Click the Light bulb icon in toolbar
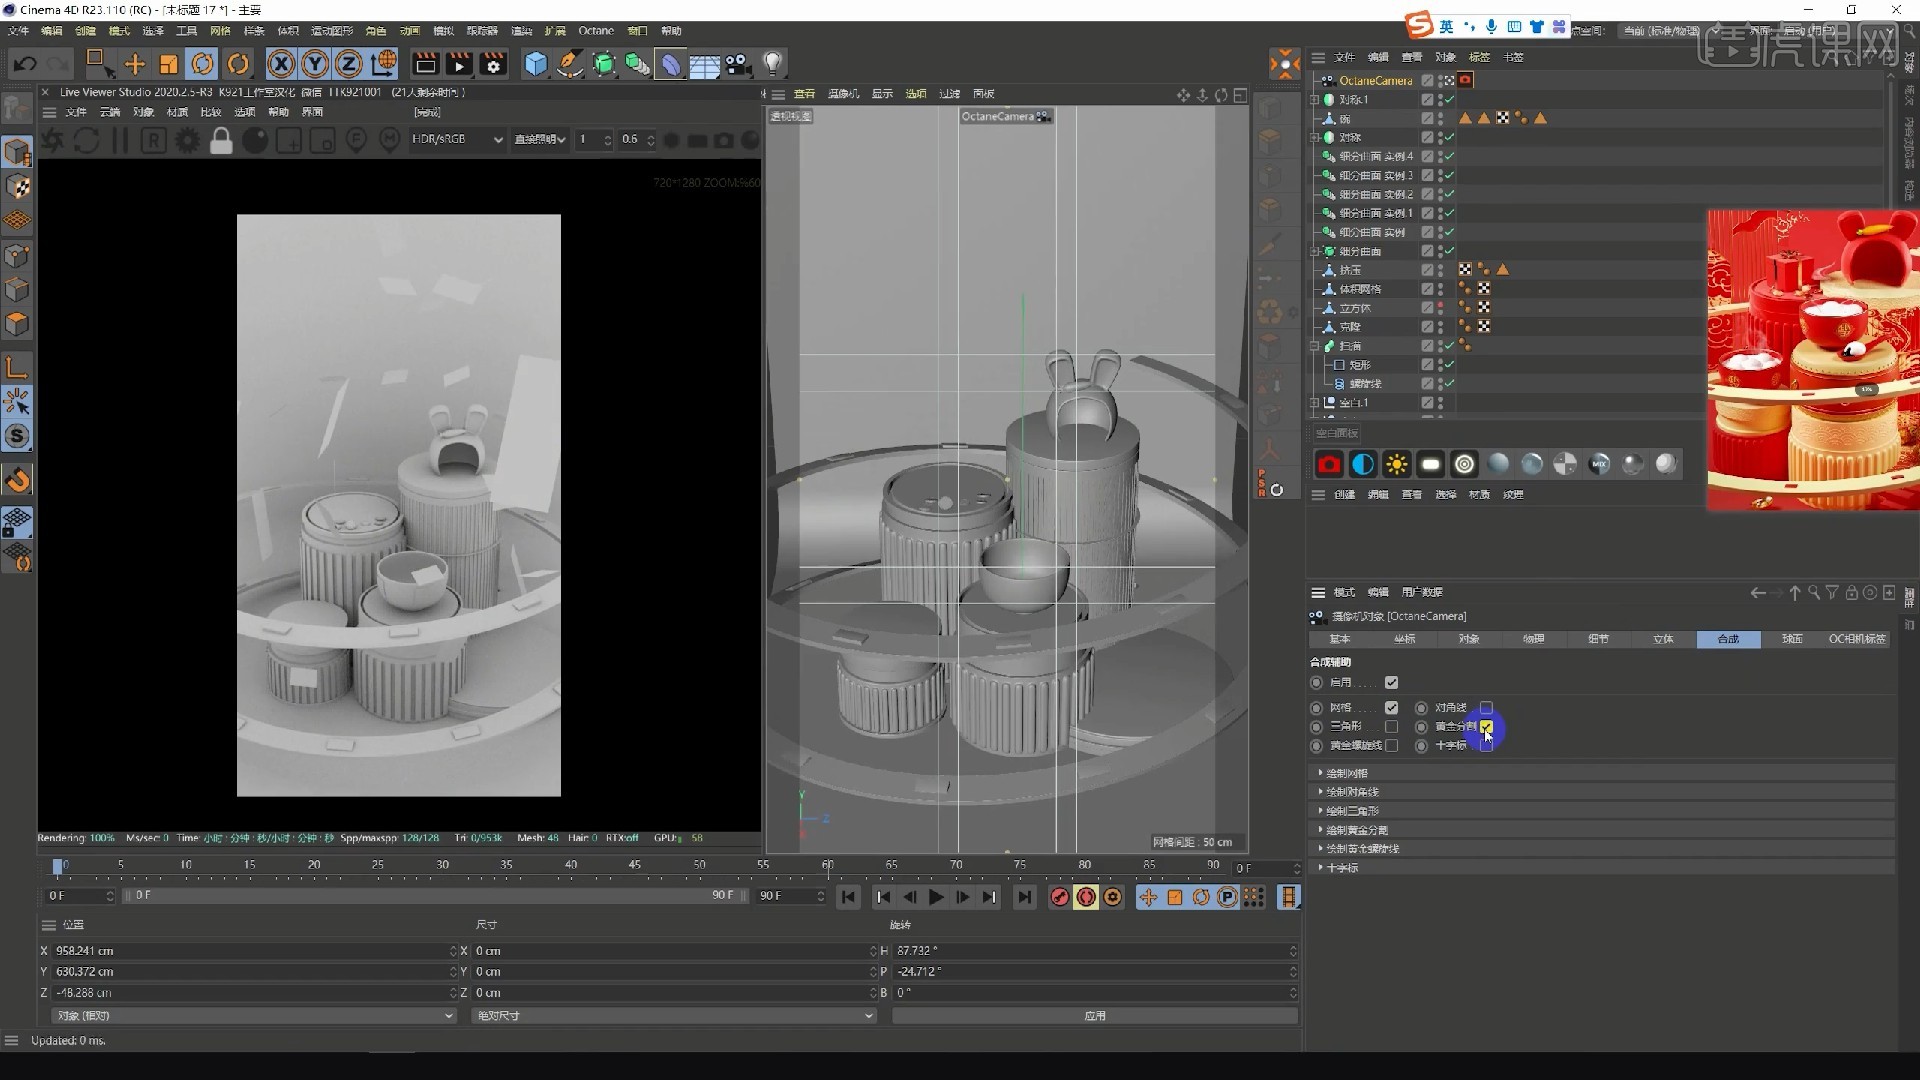This screenshot has width=1920, height=1080. coord(772,64)
